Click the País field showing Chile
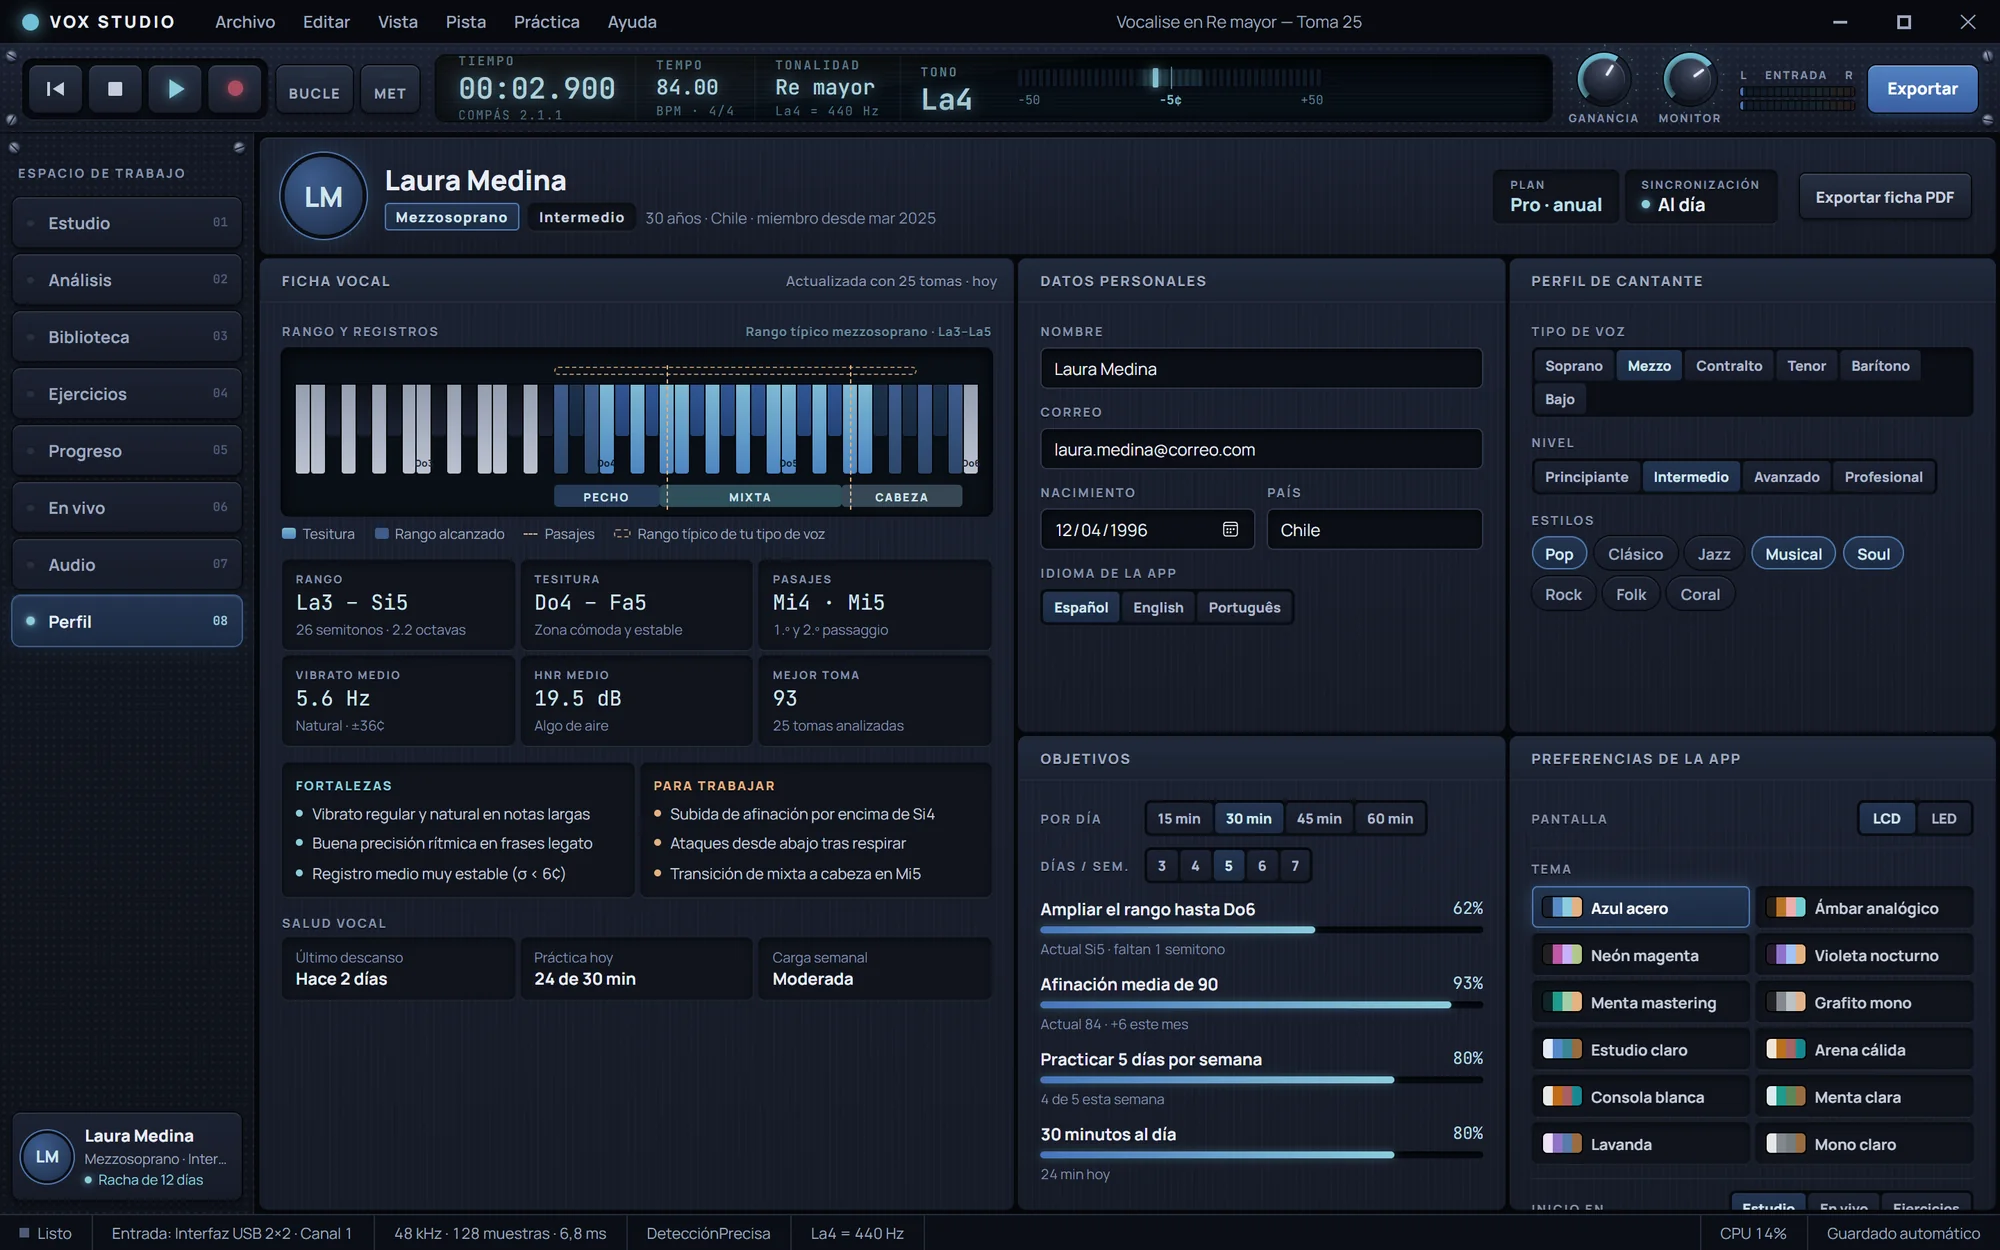 (1374, 529)
